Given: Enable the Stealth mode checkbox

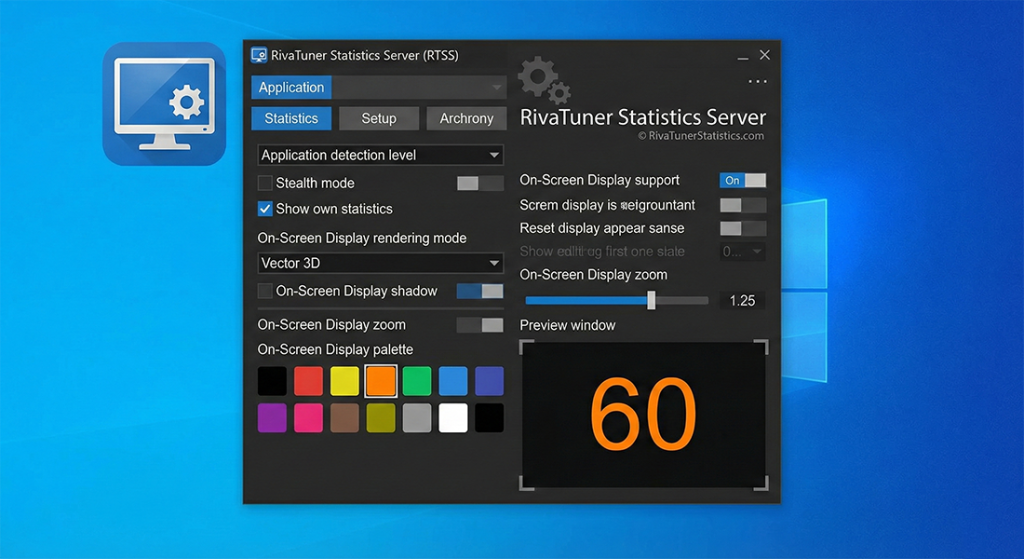Looking at the screenshot, I should [x=265, y=183].
